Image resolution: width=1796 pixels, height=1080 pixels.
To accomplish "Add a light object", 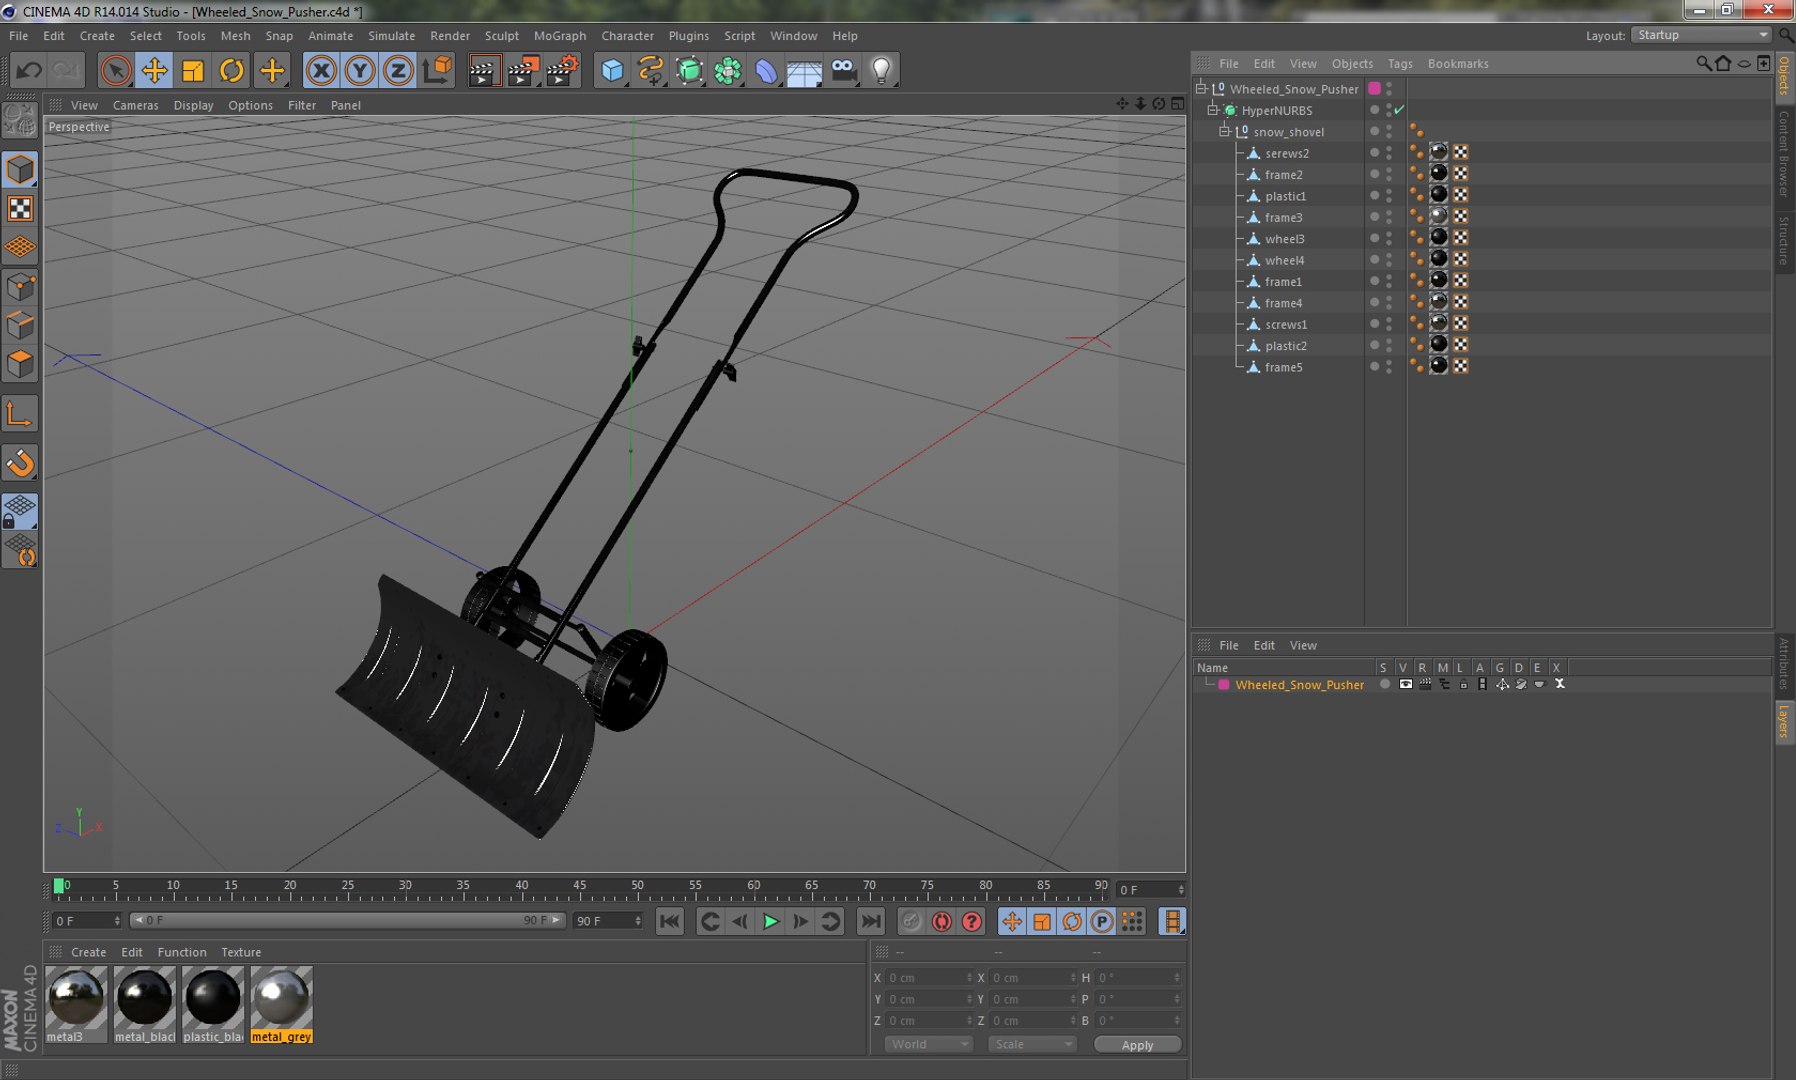I will pos(881,70).
